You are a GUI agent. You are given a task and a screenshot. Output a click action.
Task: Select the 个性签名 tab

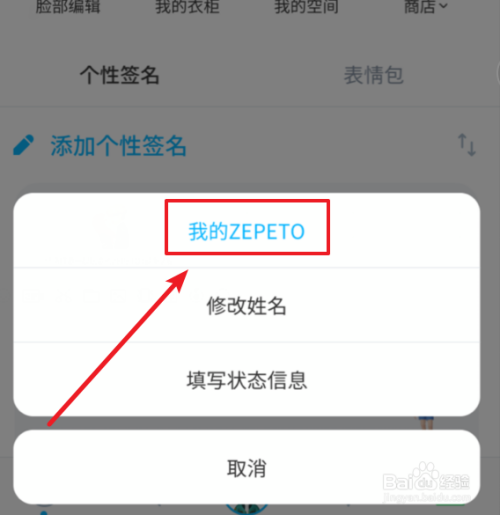(x=120, y=75)
